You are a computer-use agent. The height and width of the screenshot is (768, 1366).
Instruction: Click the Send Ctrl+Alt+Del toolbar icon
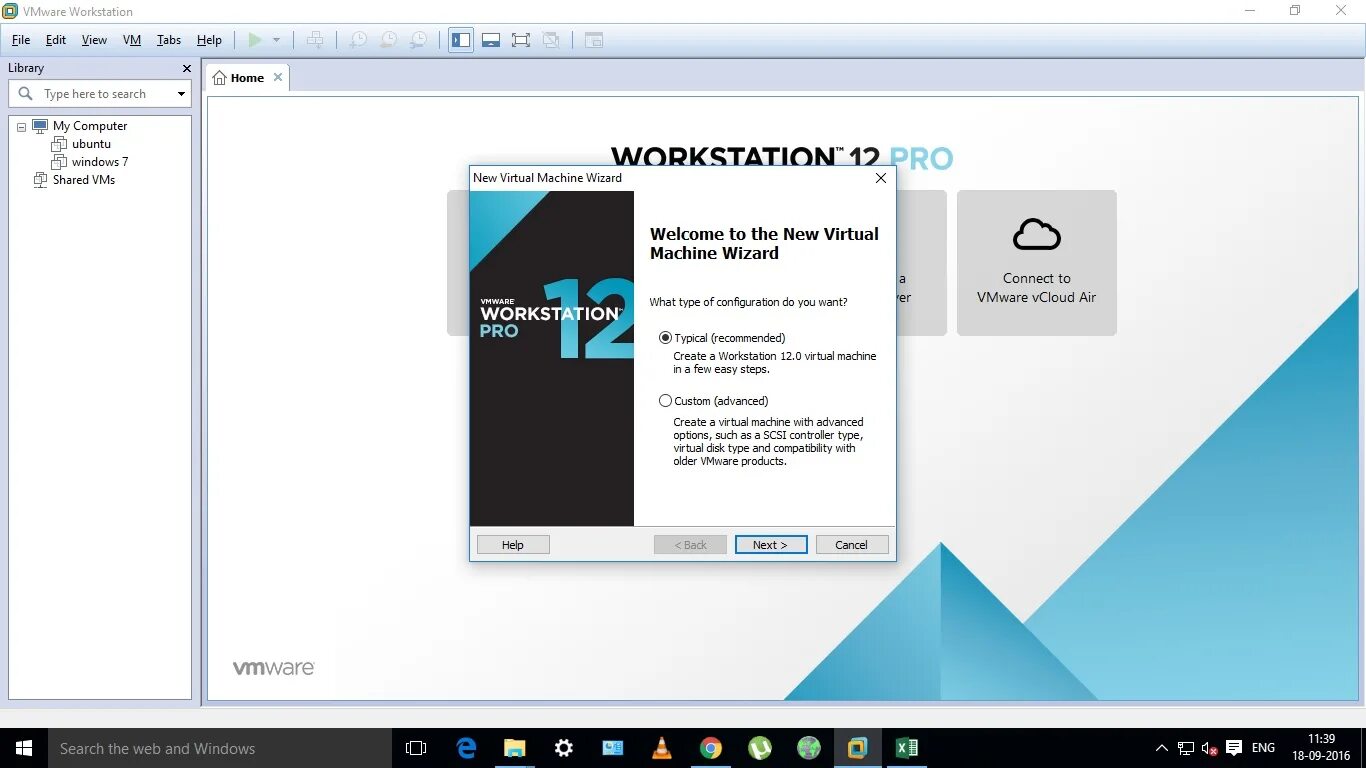point(315,40)
